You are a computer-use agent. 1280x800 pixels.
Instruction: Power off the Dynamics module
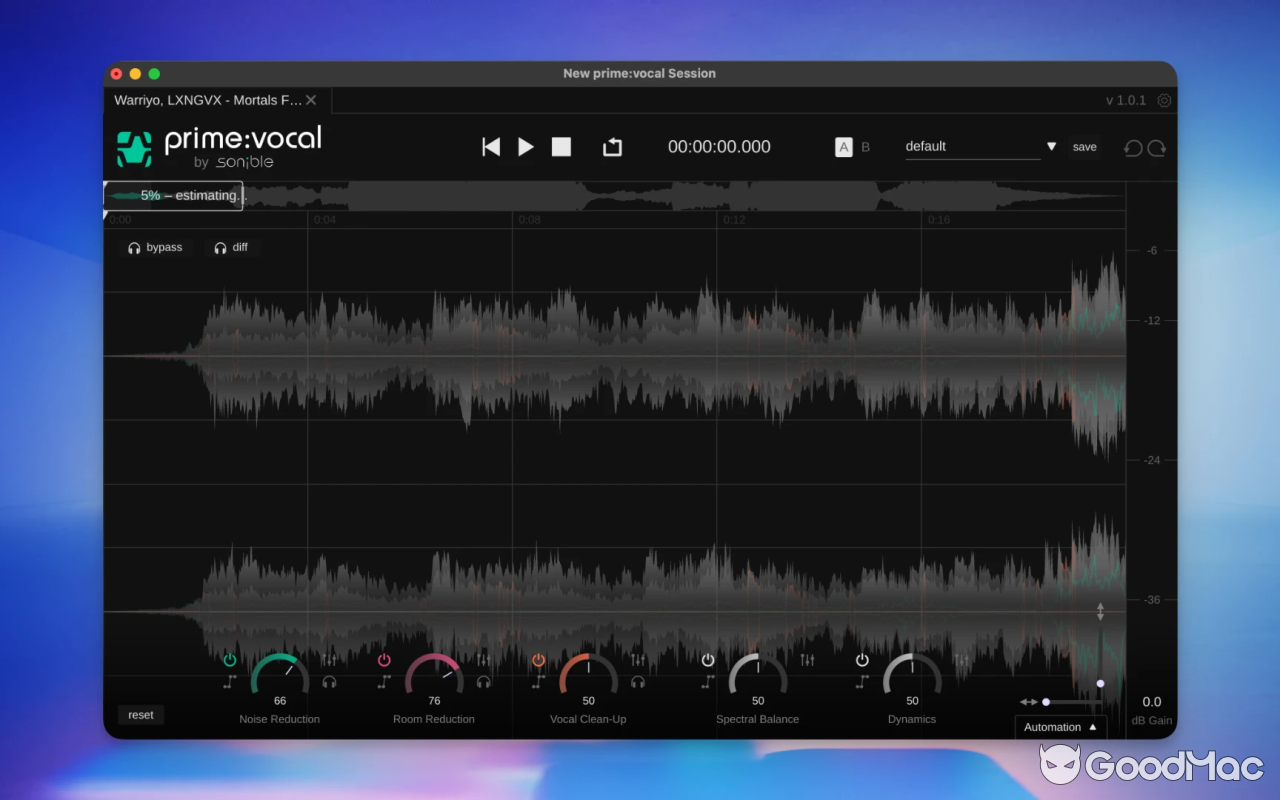[862, 659]
